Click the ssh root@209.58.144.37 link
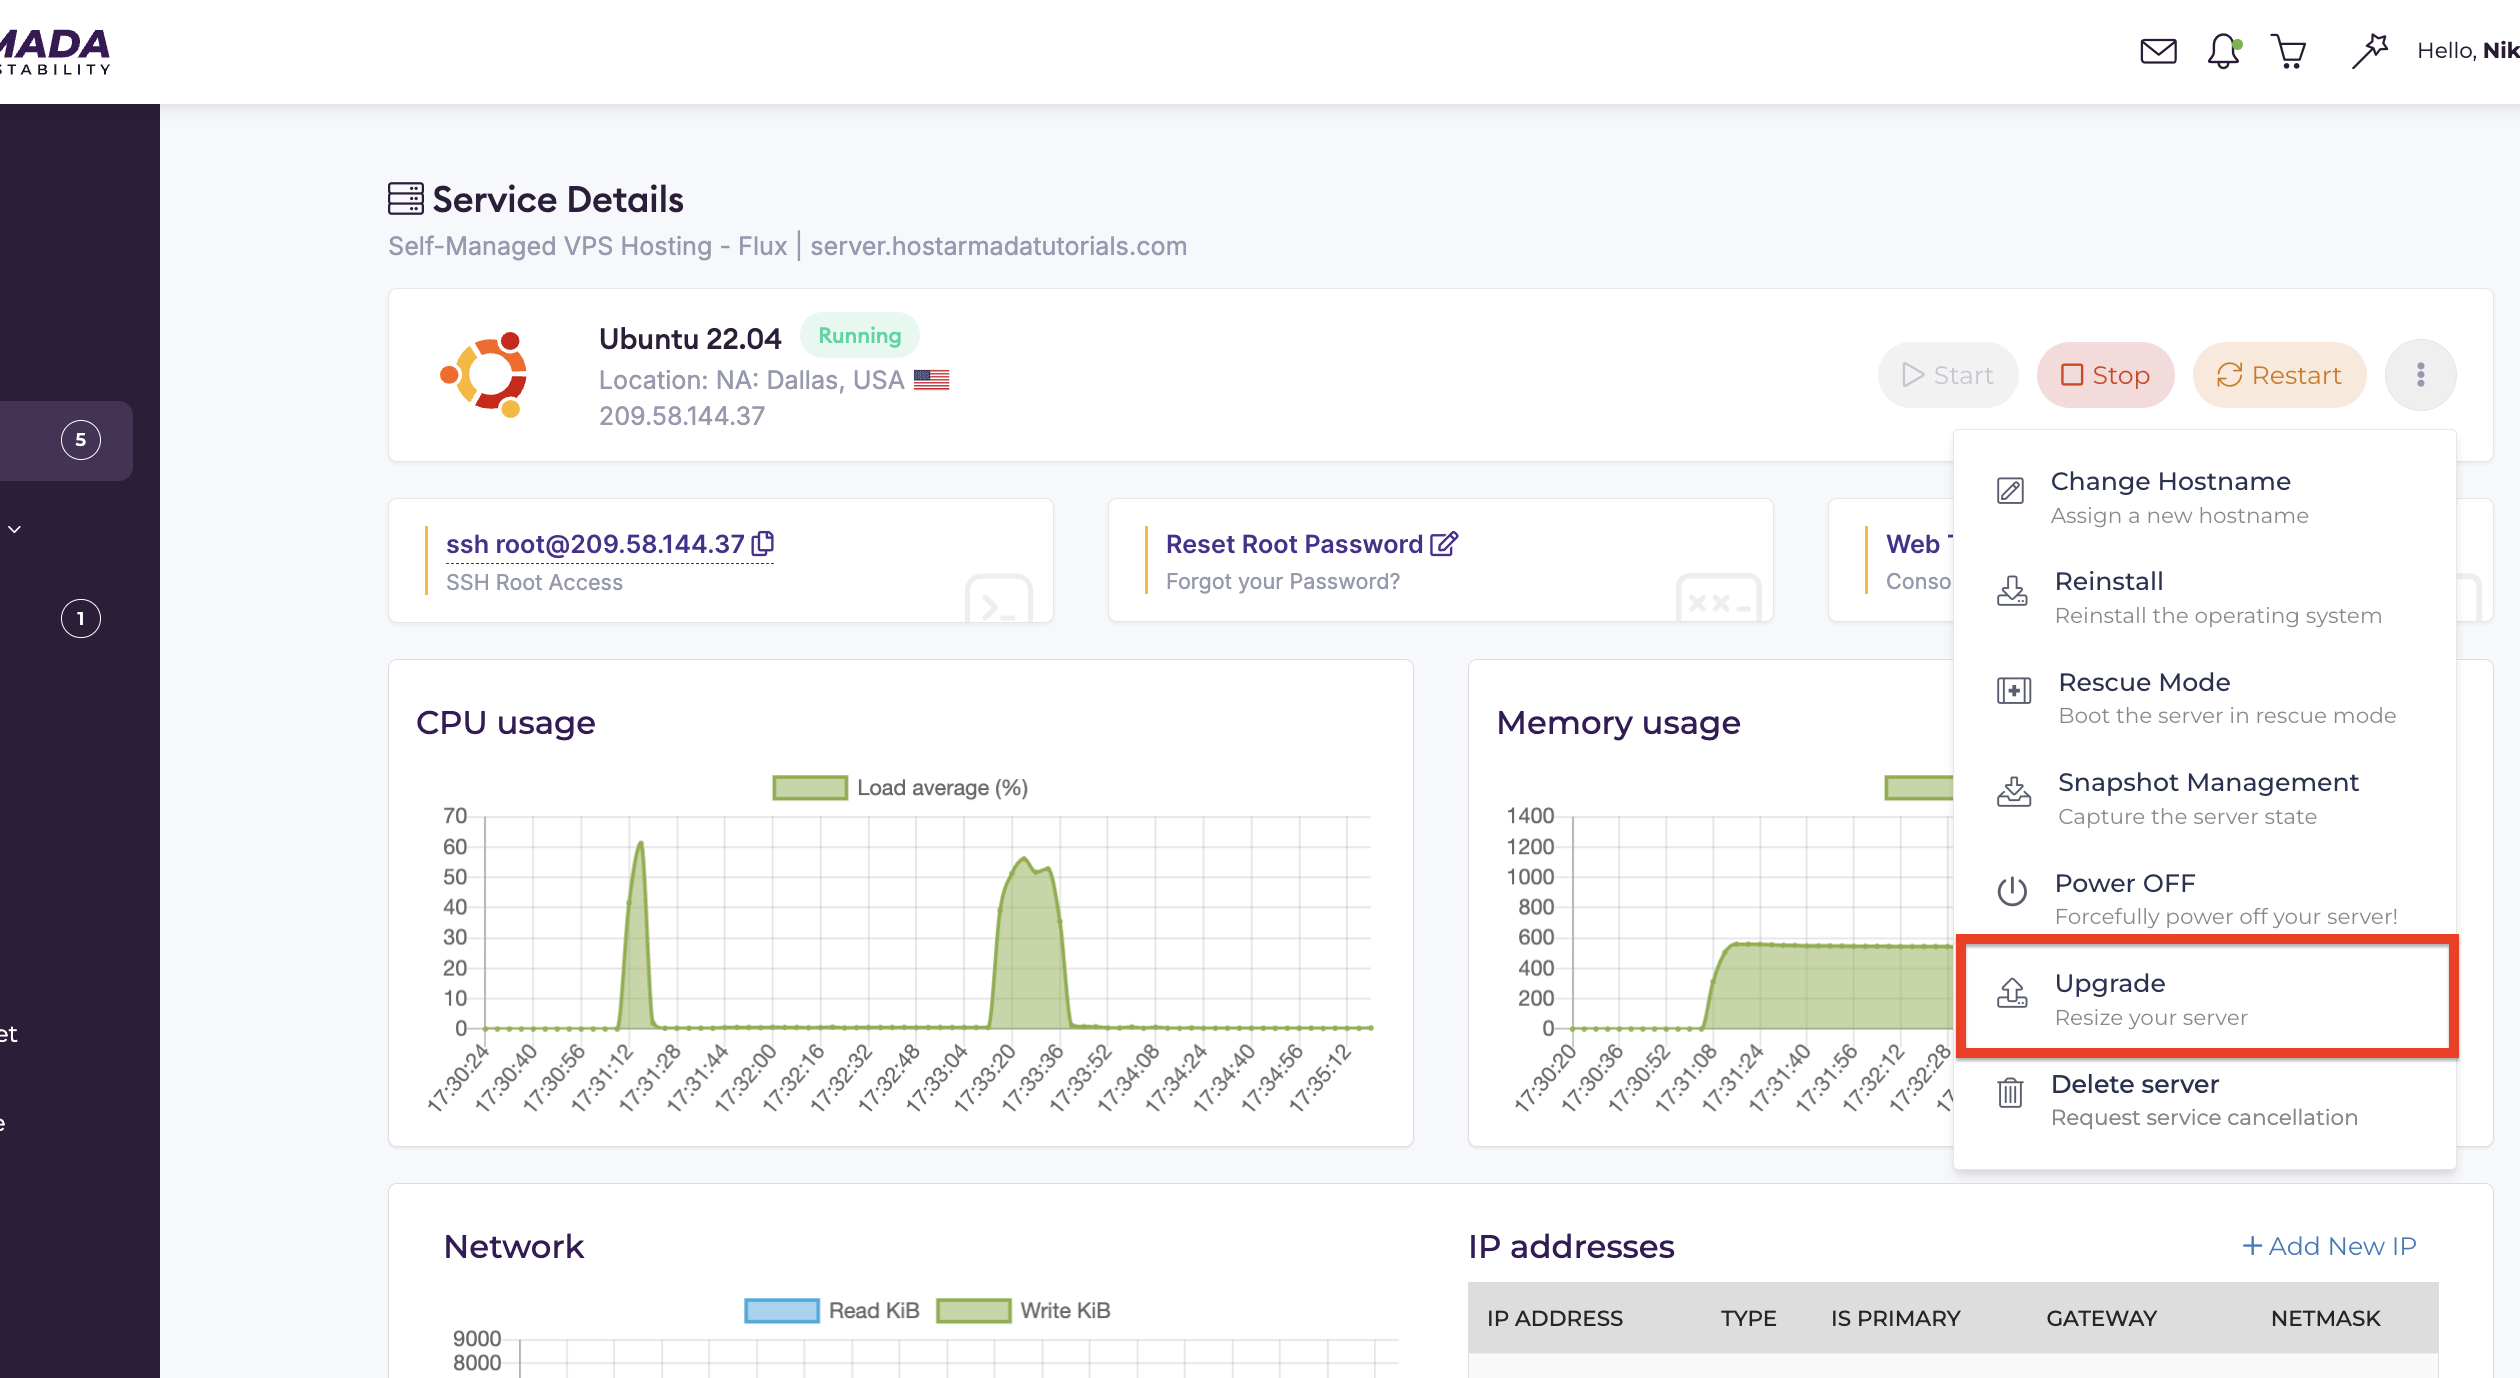This screenshot has width=2520, height=1378. click(595, 544)
